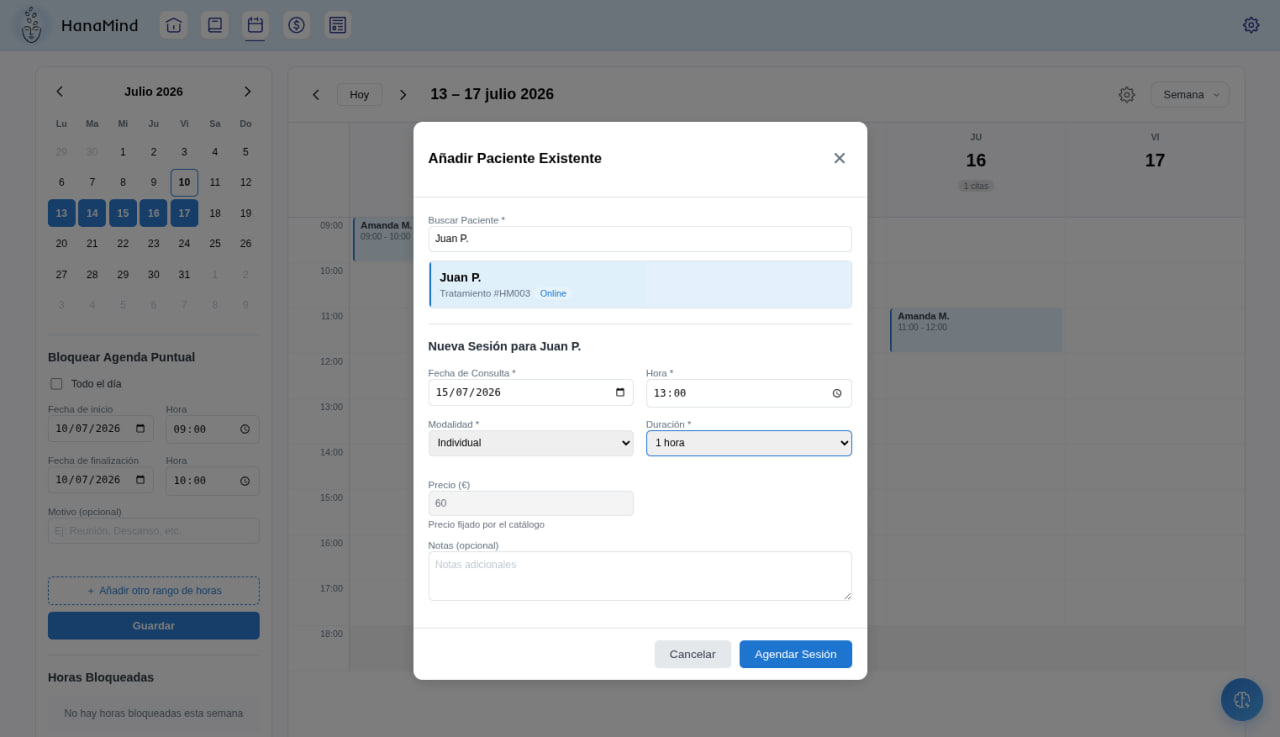Click the 1 citas badge
This screenshot has height=737, width=1280.
click(x=976, y=186)
